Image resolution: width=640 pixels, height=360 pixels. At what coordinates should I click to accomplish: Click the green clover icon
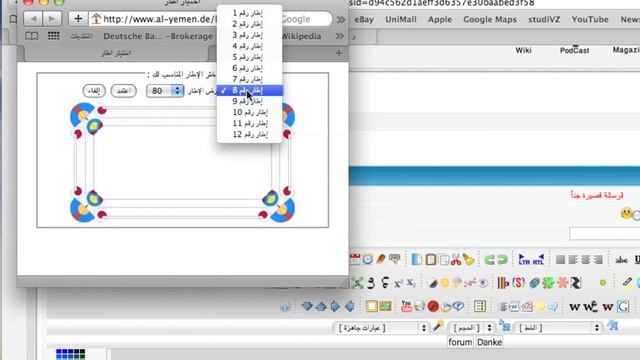click(x=548, y=283)
